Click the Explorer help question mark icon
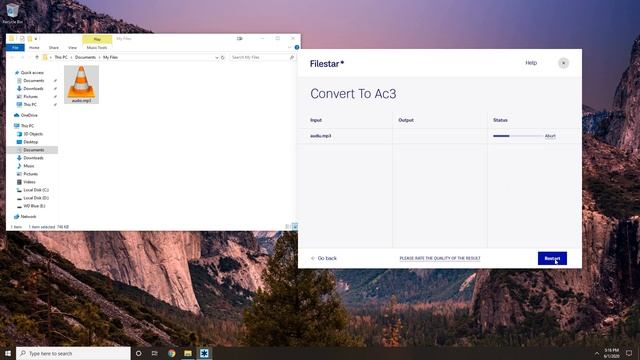 (297, 47)
